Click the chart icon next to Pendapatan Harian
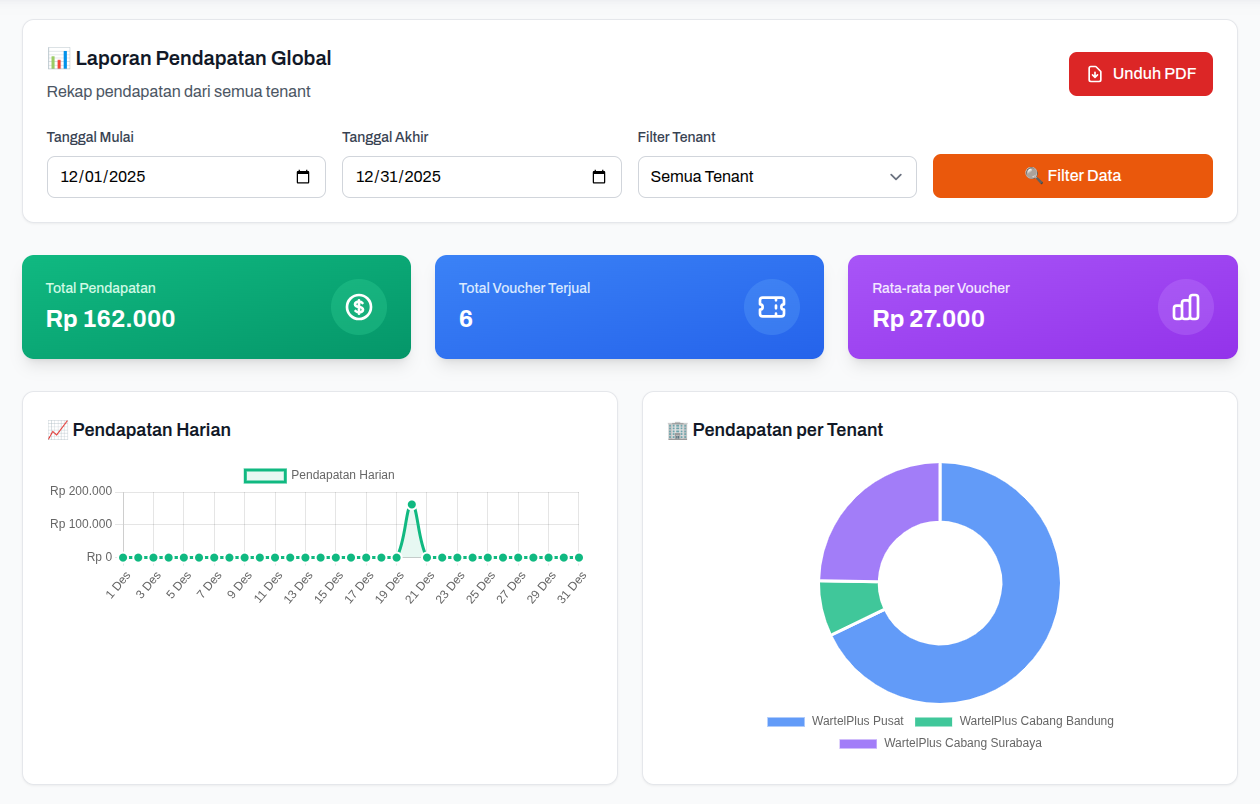Viewport: 1260px width, 804px height. click(58, 430)
